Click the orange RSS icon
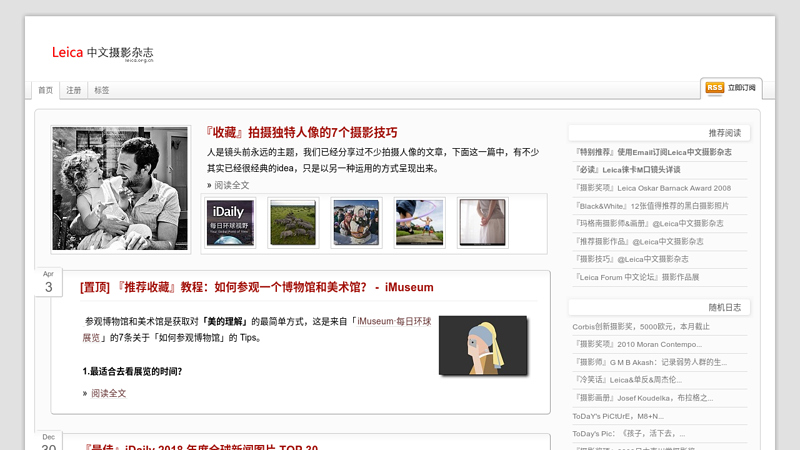Image resolution: width=800 pixels, height=450 pixels. point(714,88)
